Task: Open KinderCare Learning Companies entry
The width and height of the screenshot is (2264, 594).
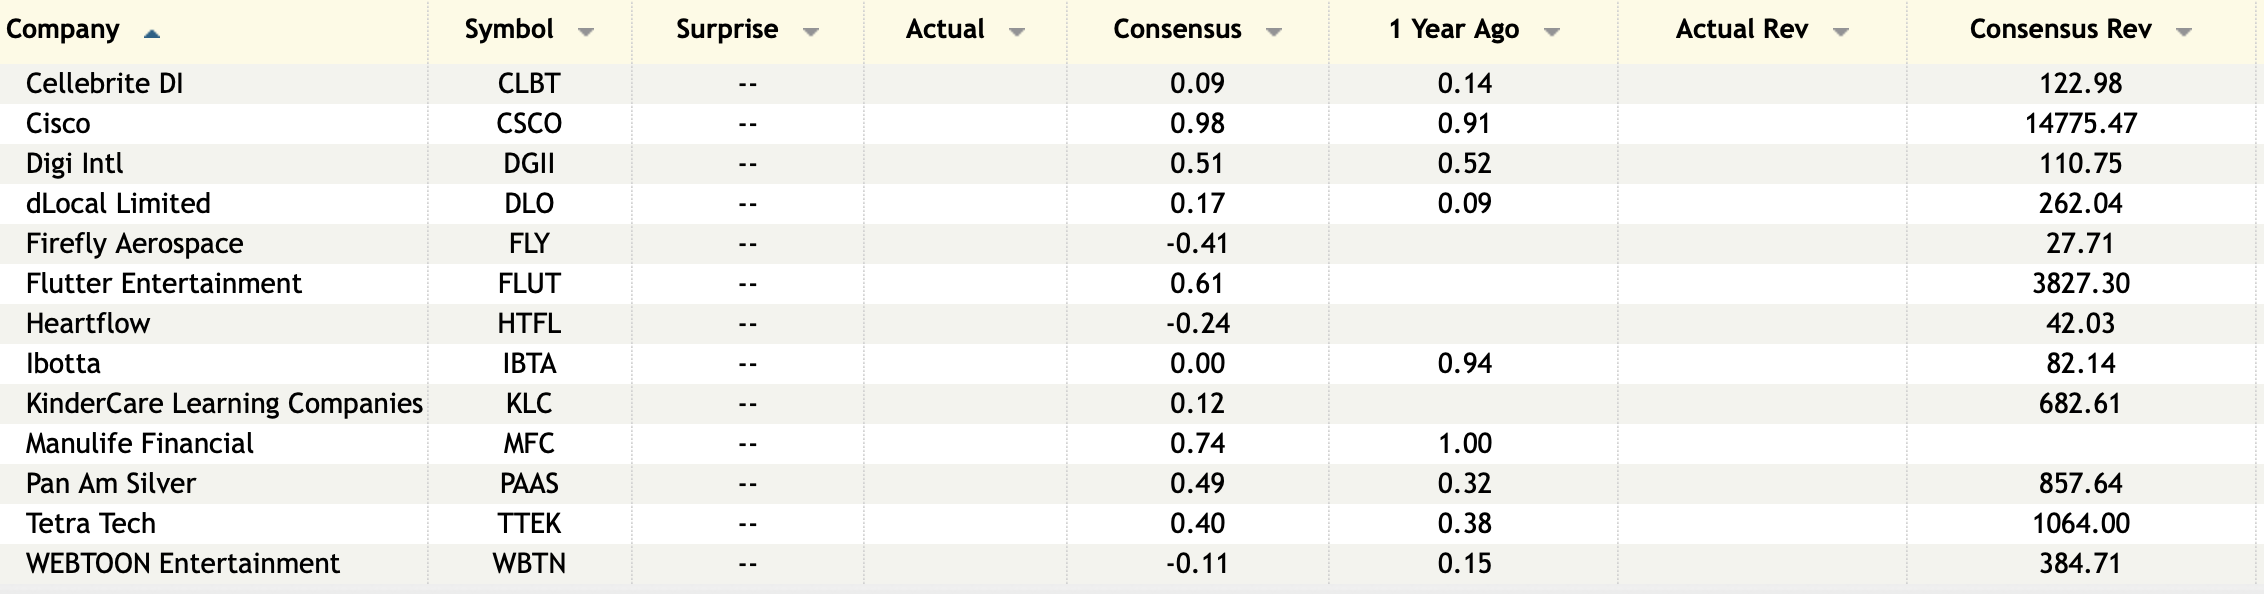Action: coord(224,404)
